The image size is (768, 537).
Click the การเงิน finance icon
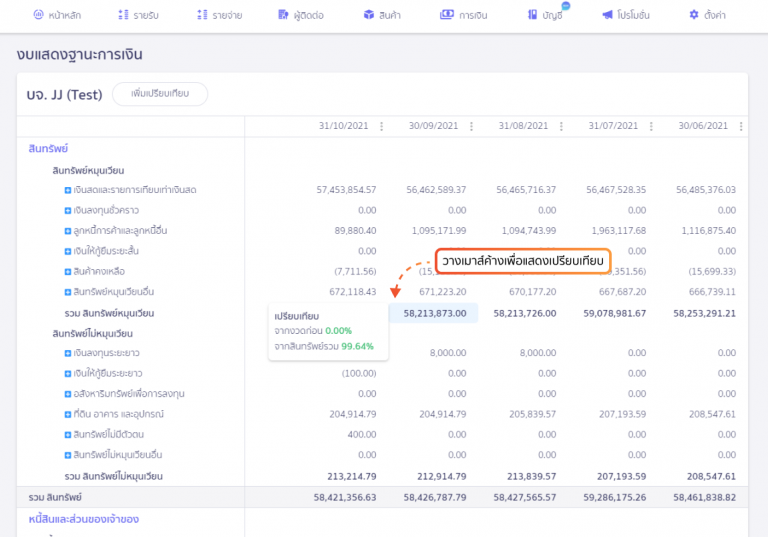[446, 15]
